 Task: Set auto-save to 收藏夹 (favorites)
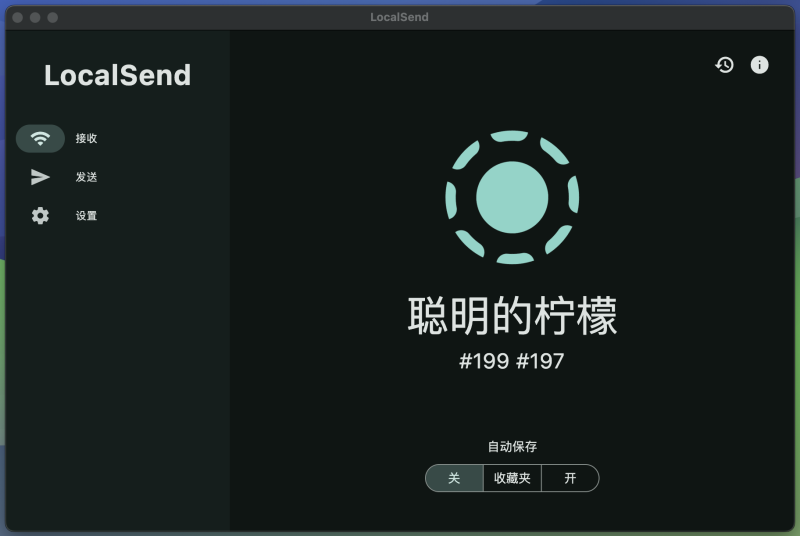click(x=512, y=478)
